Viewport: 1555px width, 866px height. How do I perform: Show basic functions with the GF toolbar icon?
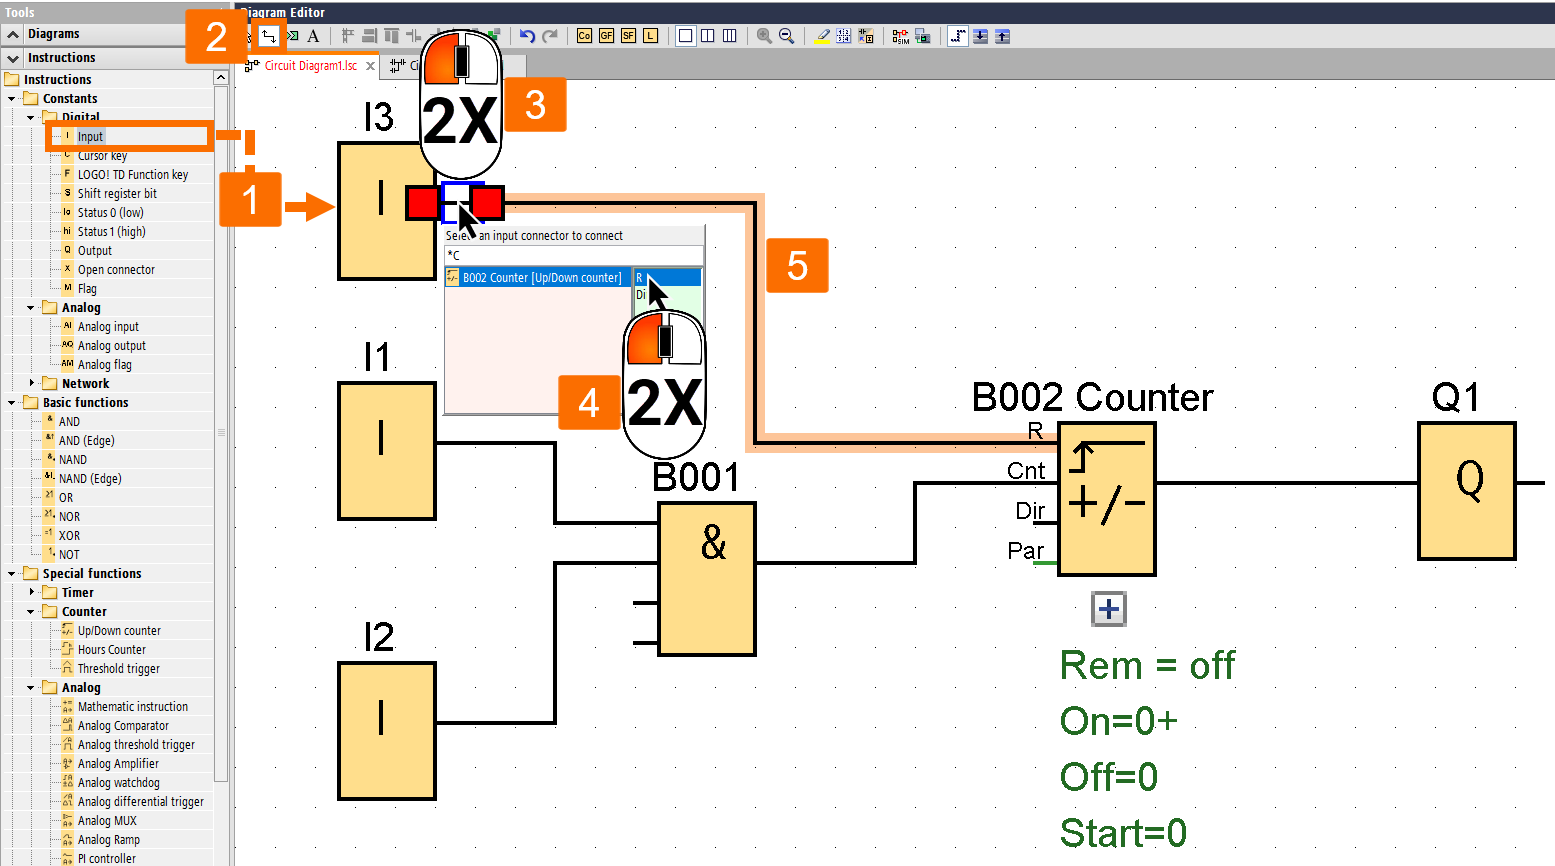pos(606,35)
